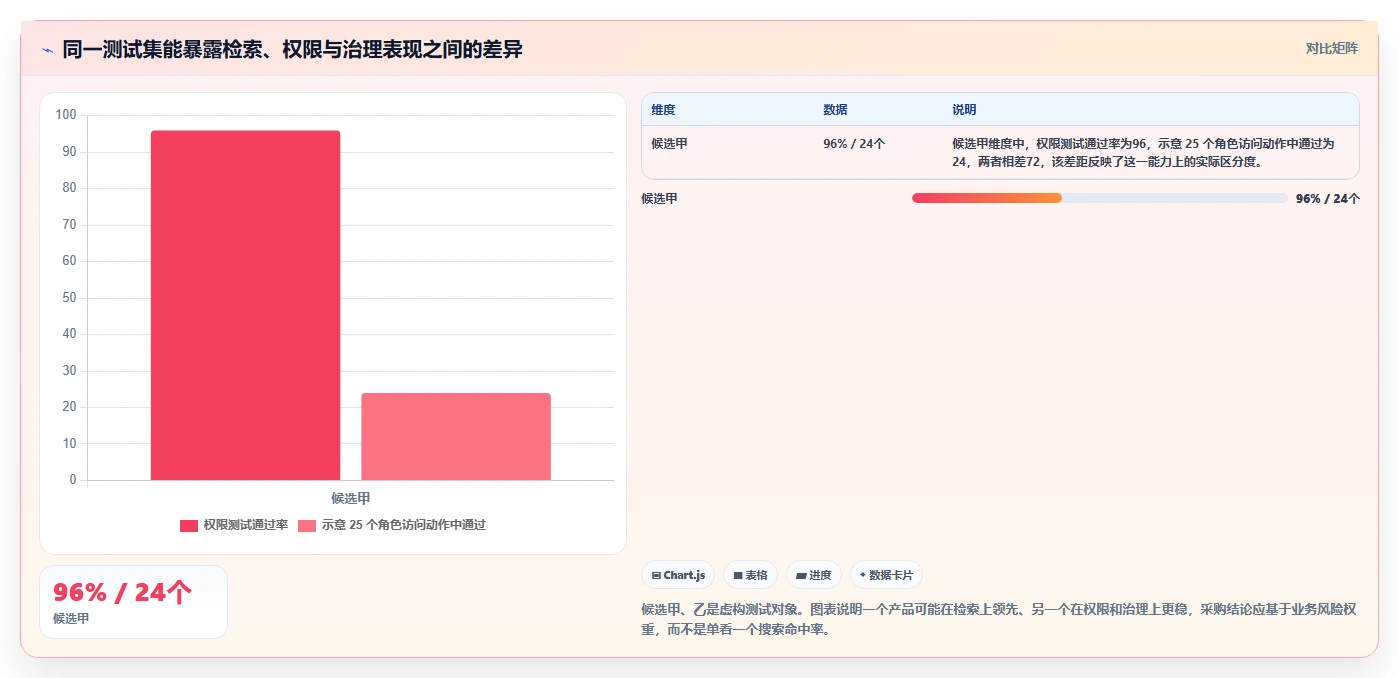Click the 96% / 24个 table cell

point(854,143)
